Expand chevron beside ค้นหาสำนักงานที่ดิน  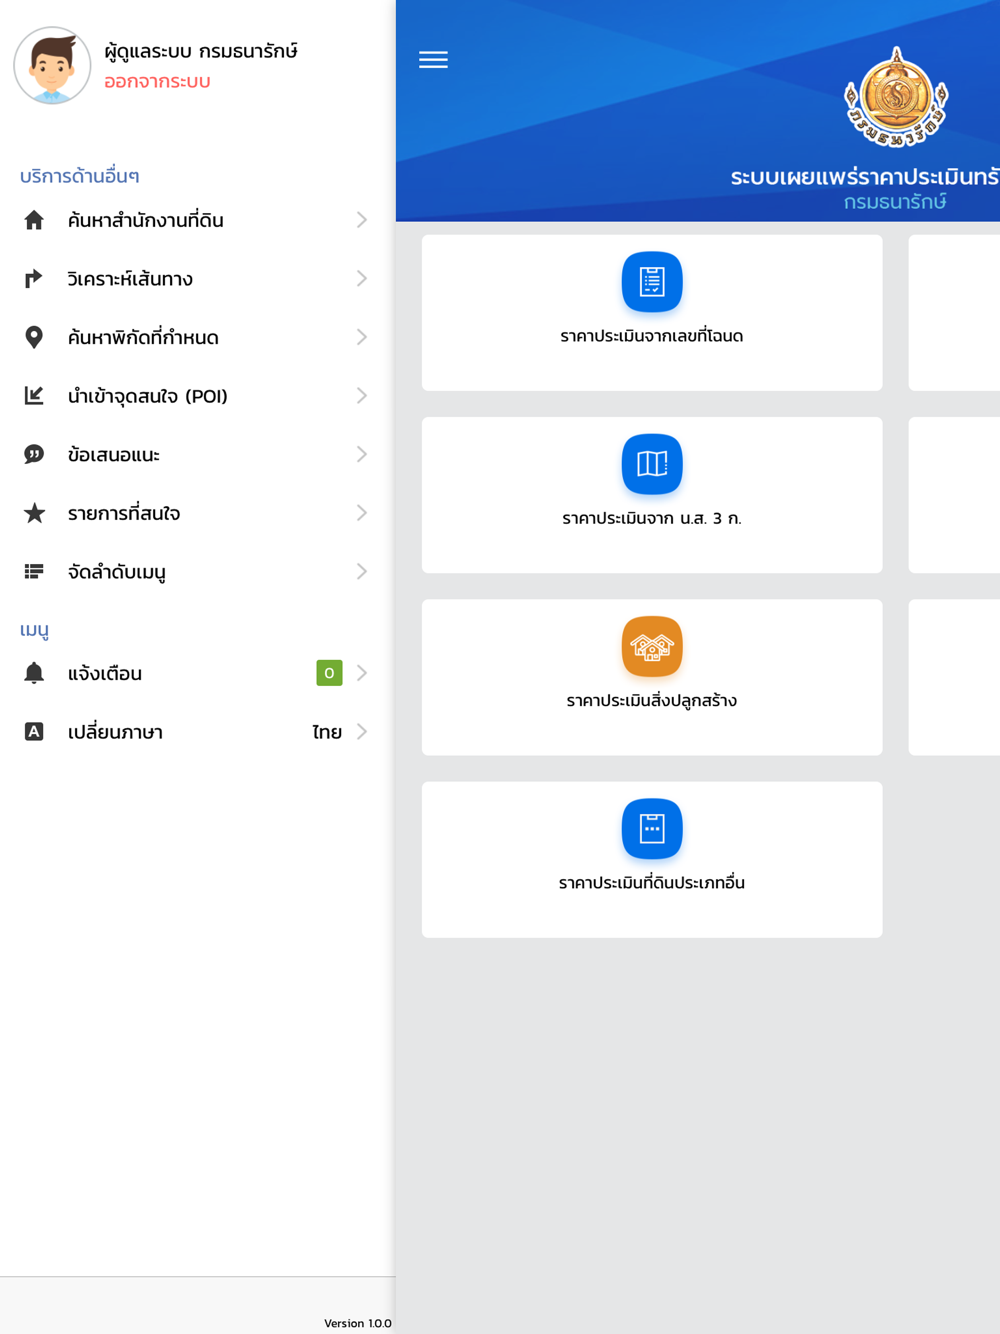pos(362,220)
